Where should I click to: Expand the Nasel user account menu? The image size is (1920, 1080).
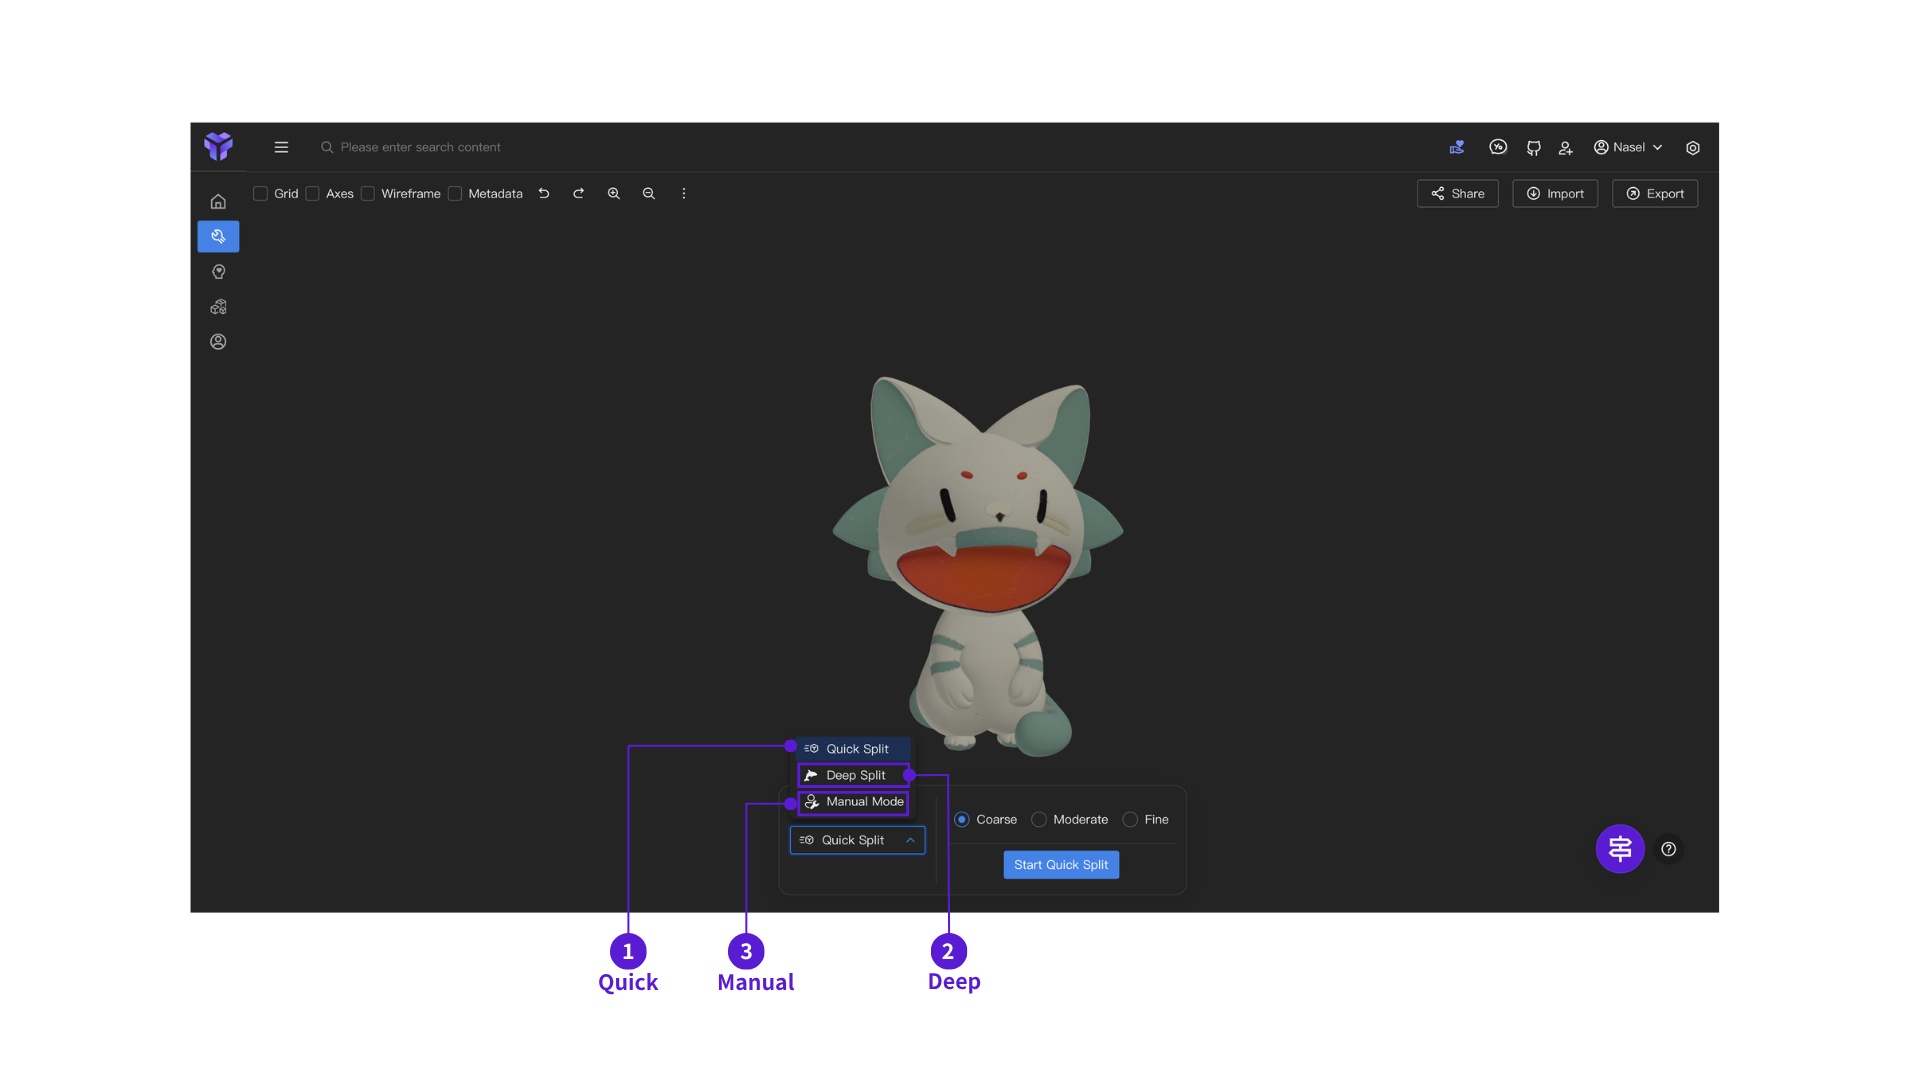tap(1628, 148)
